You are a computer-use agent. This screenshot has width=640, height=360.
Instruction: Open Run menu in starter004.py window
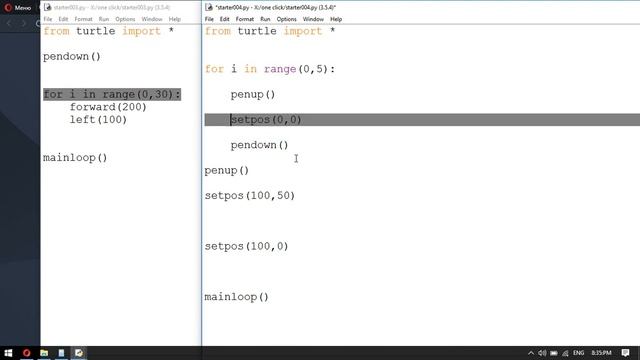265,19
